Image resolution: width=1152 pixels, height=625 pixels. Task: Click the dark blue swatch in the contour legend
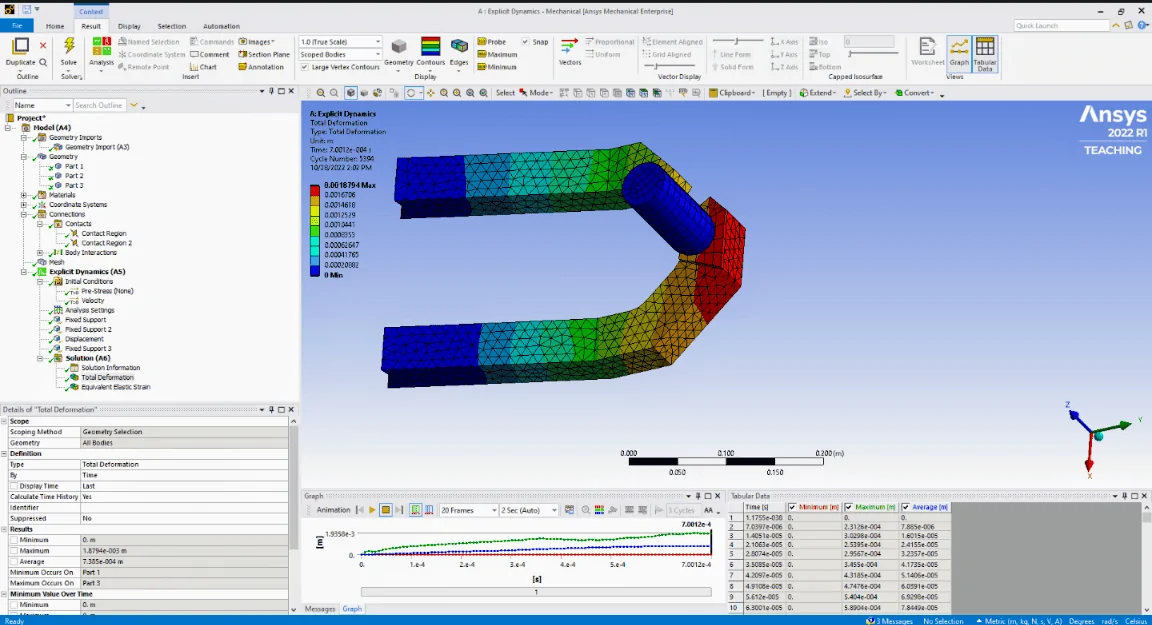[314, 271]
